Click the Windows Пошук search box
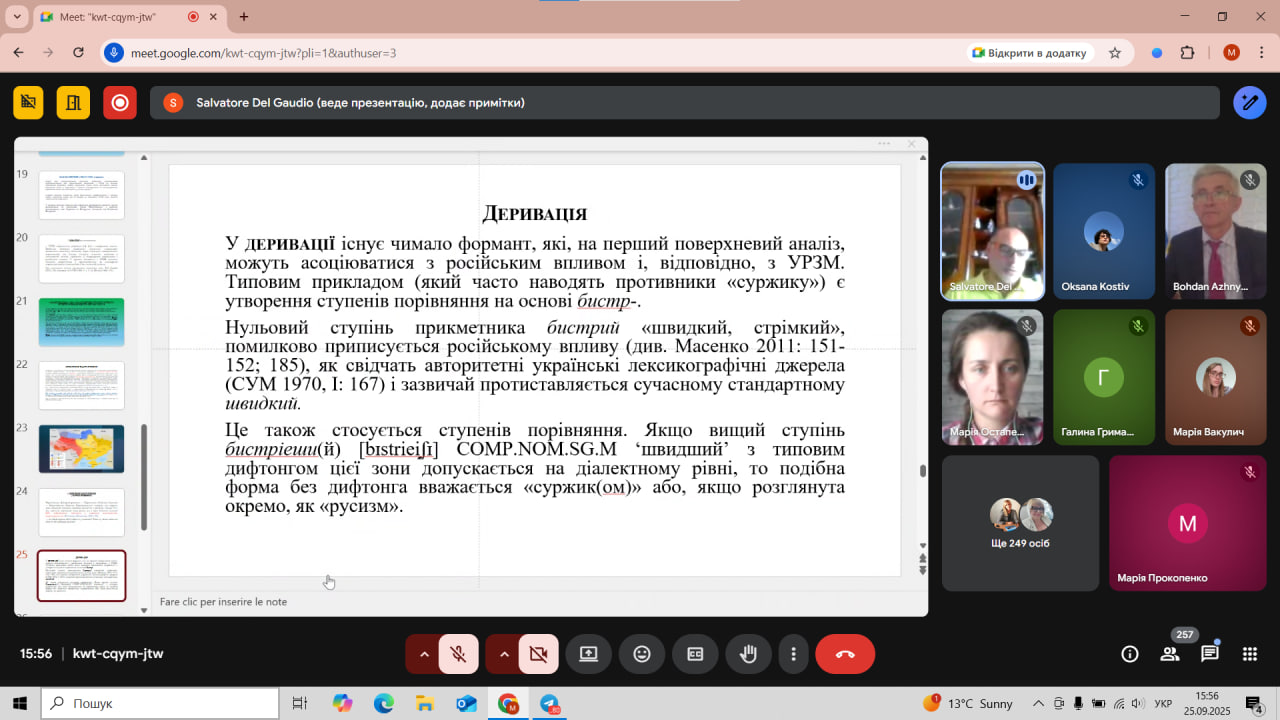This screenshot has height=720, width=1280. pyautogui.click(x=160, y=703)
